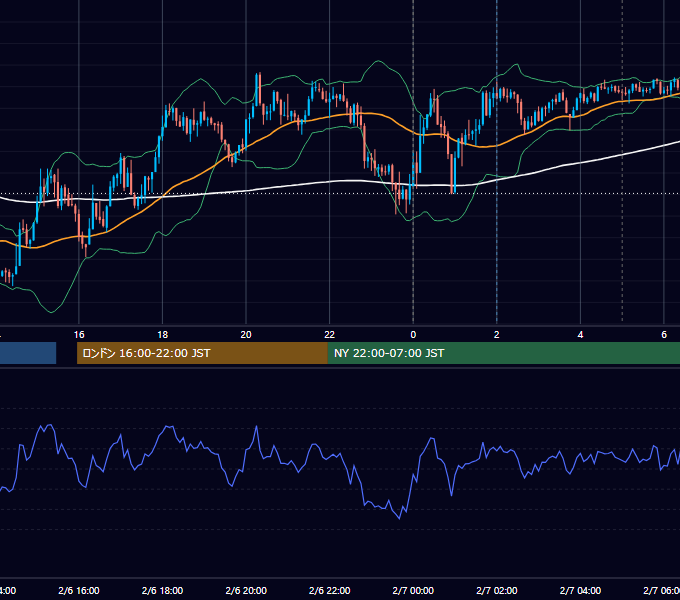Click the 22 hour label on chart axis
Screen dimensions: 680x600
330,335
